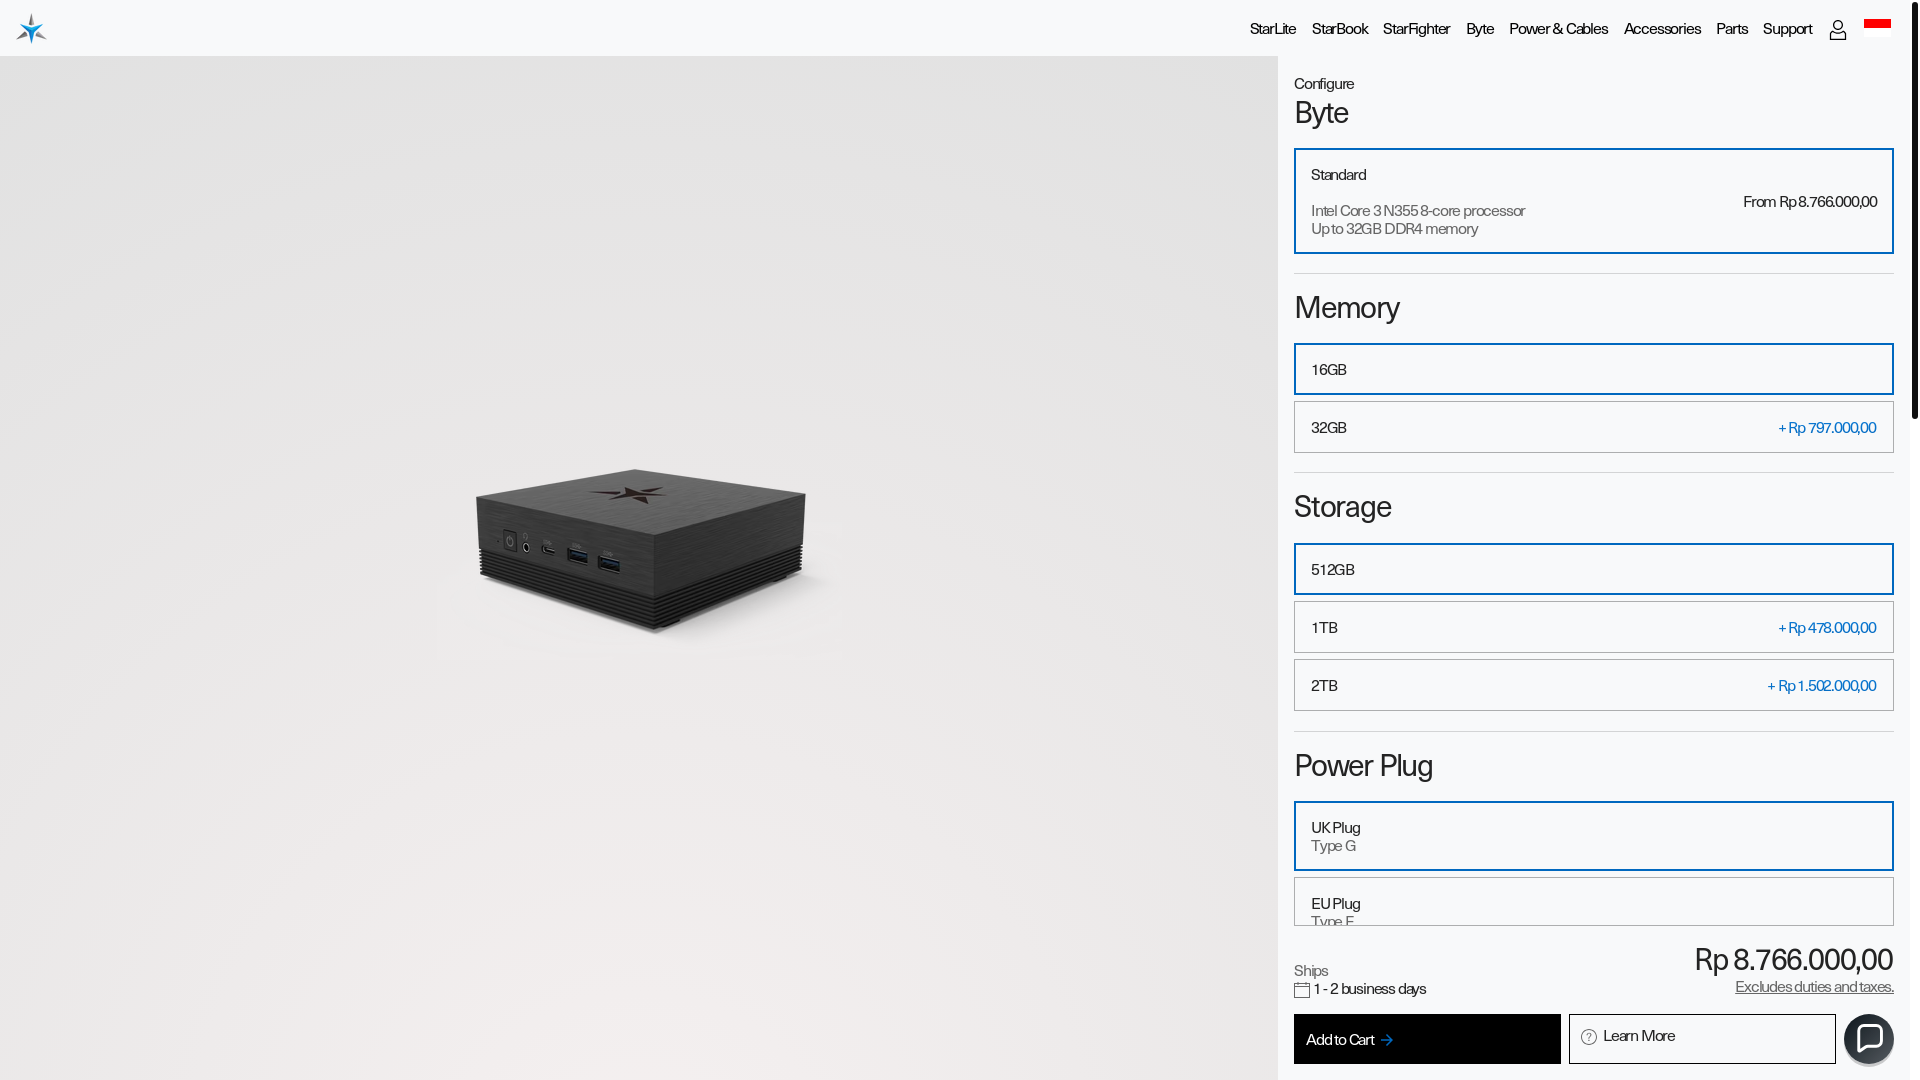Open the StarLite menu item
The height and width of the screenshot is (1080, 1920).
(1272, 28)
